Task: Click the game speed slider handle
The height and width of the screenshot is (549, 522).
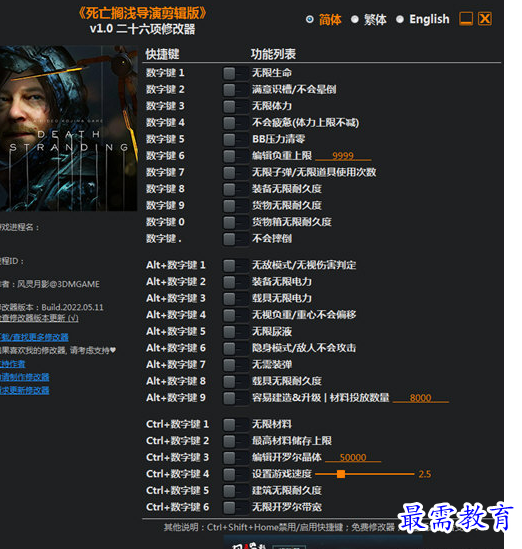Action: 341,474
